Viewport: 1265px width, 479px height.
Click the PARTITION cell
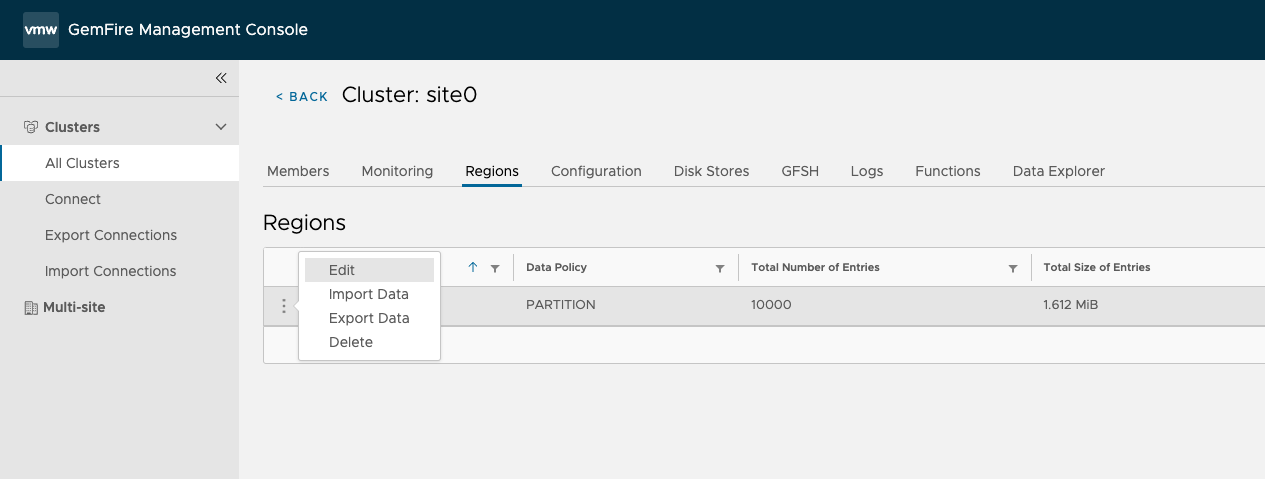tap(561, 305)
